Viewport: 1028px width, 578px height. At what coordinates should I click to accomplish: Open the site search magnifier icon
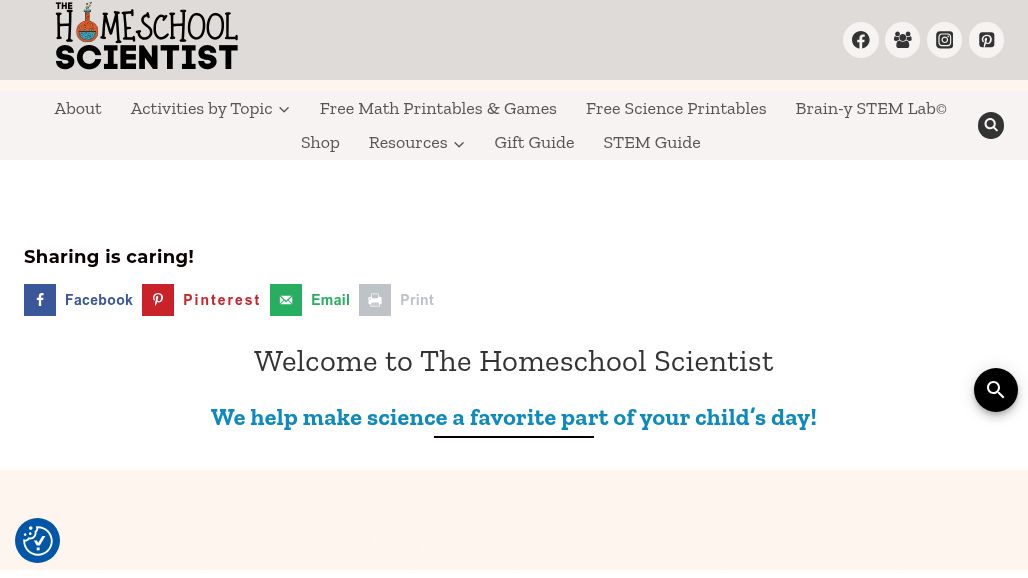(991, 125)
